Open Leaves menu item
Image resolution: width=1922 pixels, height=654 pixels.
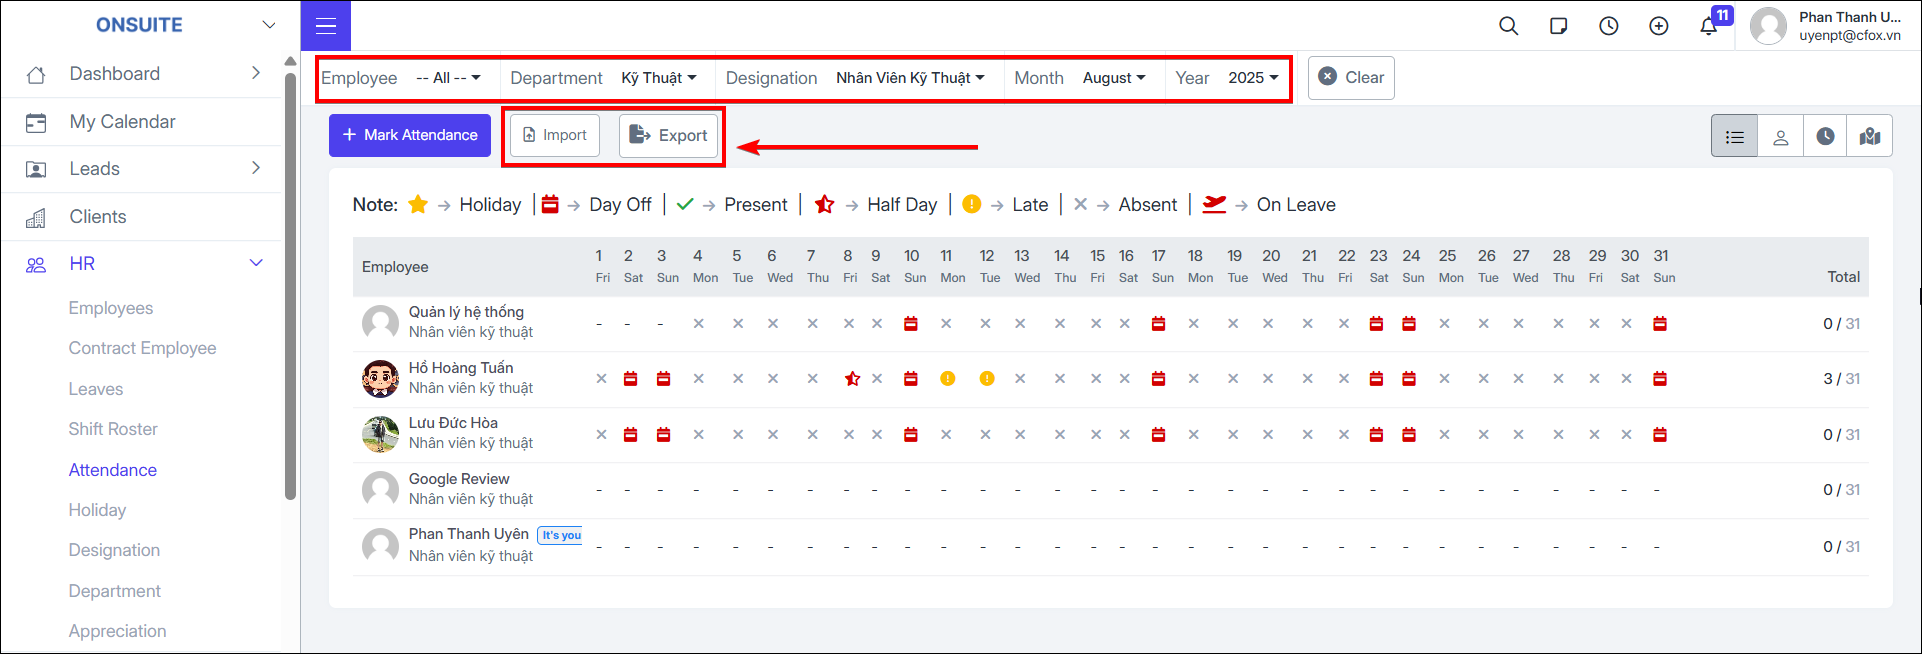96,389
